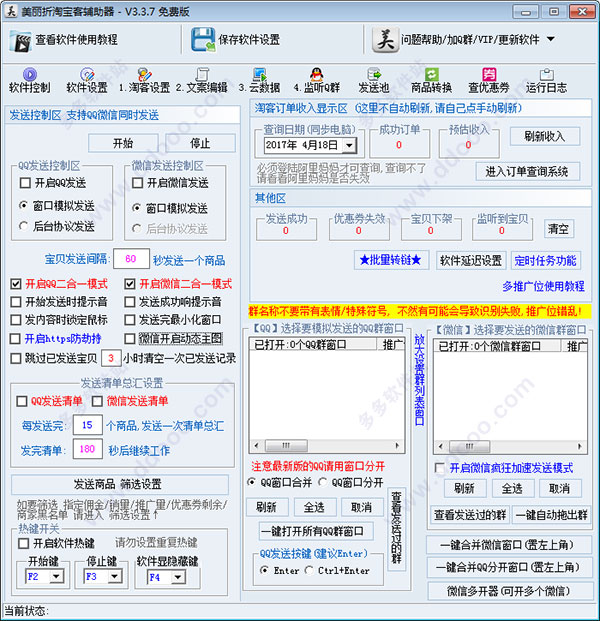Click the 每发送完 15 items input field
600x621 pixels.
pos(88,425)
